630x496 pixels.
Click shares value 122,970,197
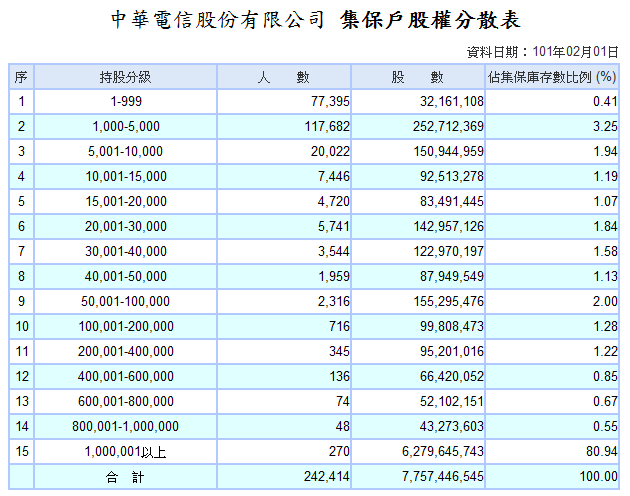pyautogui.click(x=449, y=252)
